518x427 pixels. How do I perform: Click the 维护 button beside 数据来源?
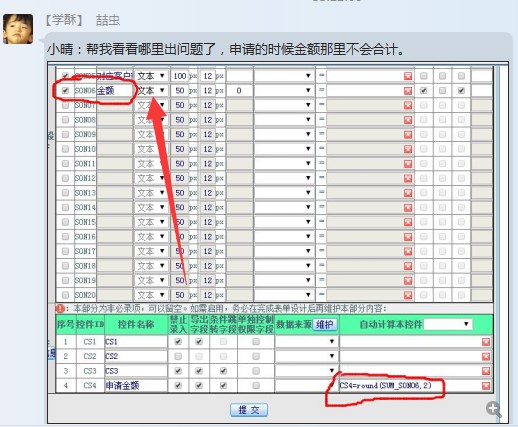pos(325,324)
